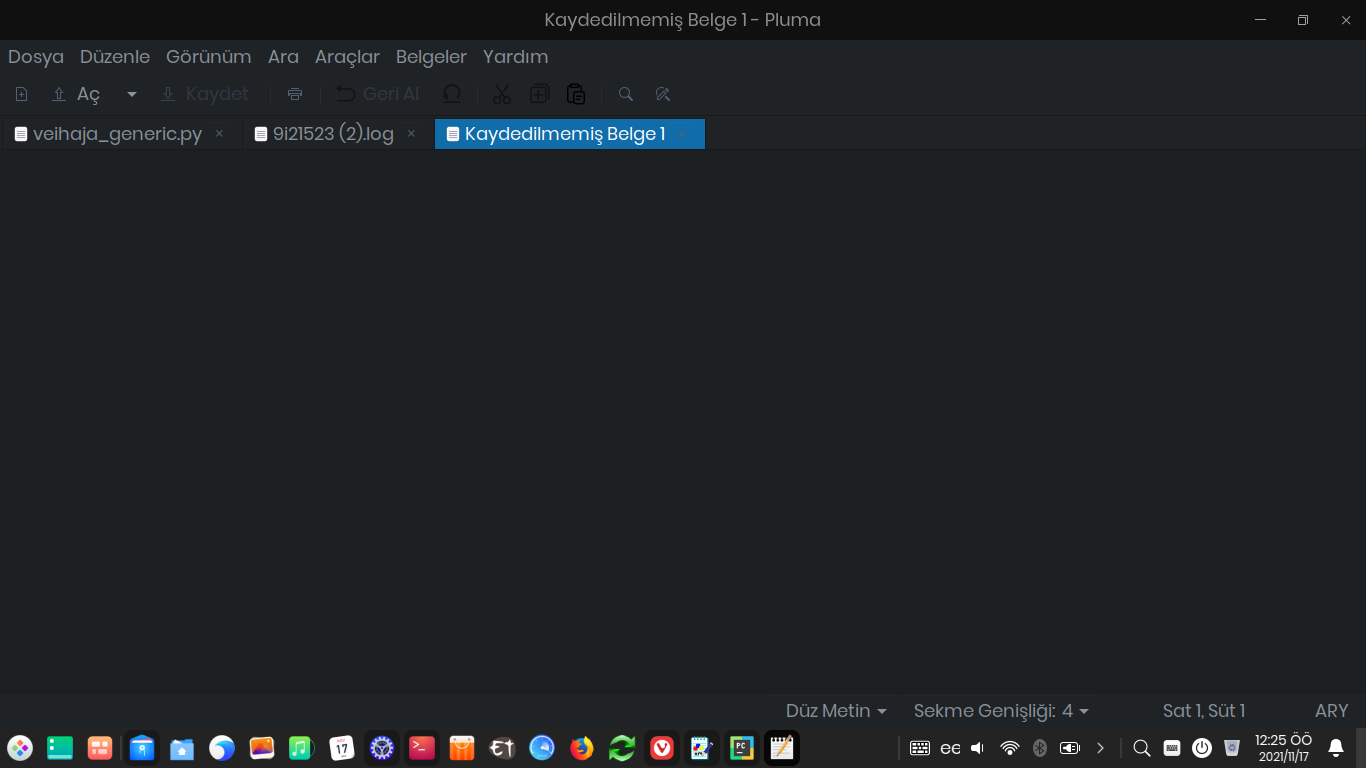
Task: Open the orange multitasking view taskbar icon
Action: coord(100,748)
